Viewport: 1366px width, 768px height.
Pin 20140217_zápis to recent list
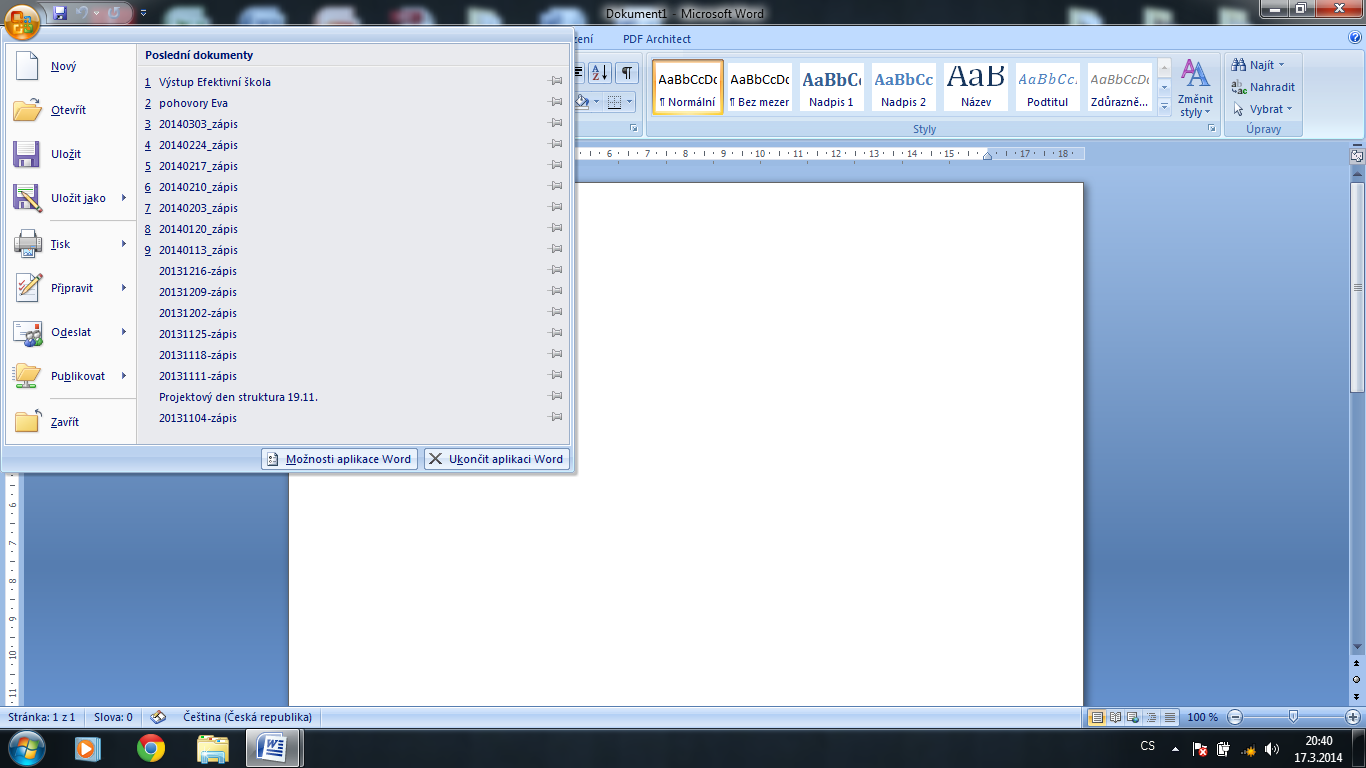pyautogui.click(x=556, y=165)
